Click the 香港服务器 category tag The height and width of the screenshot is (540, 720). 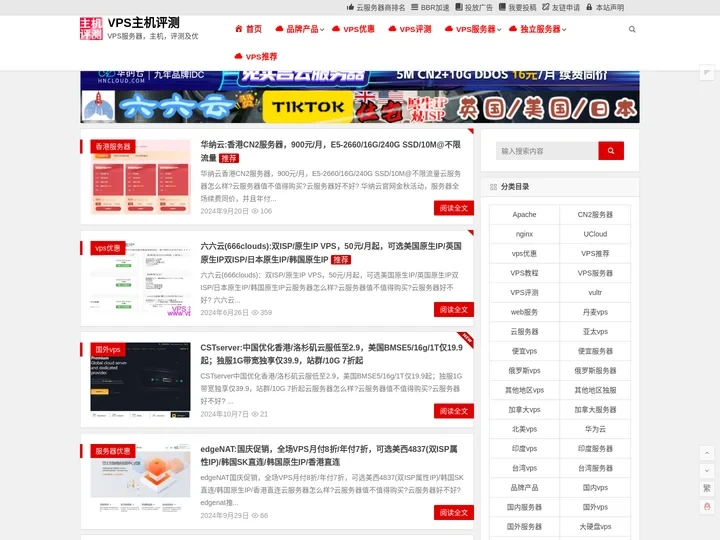click(x=112, y=146)
